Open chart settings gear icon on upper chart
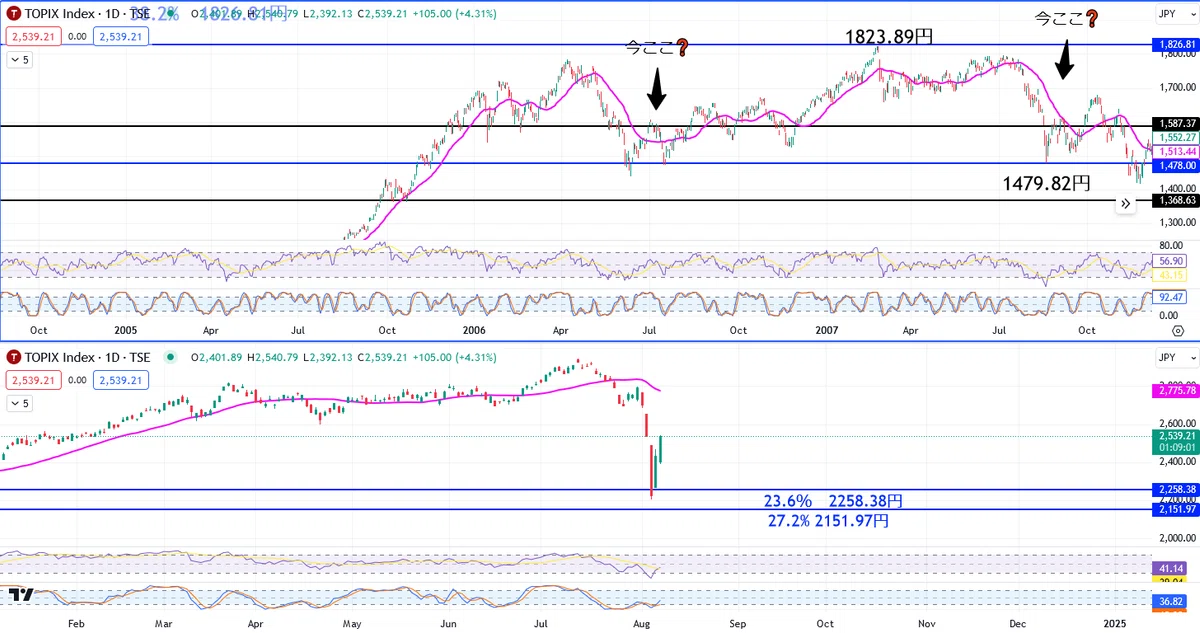This screenshot has width=1200, height=633. [1179, 329]
